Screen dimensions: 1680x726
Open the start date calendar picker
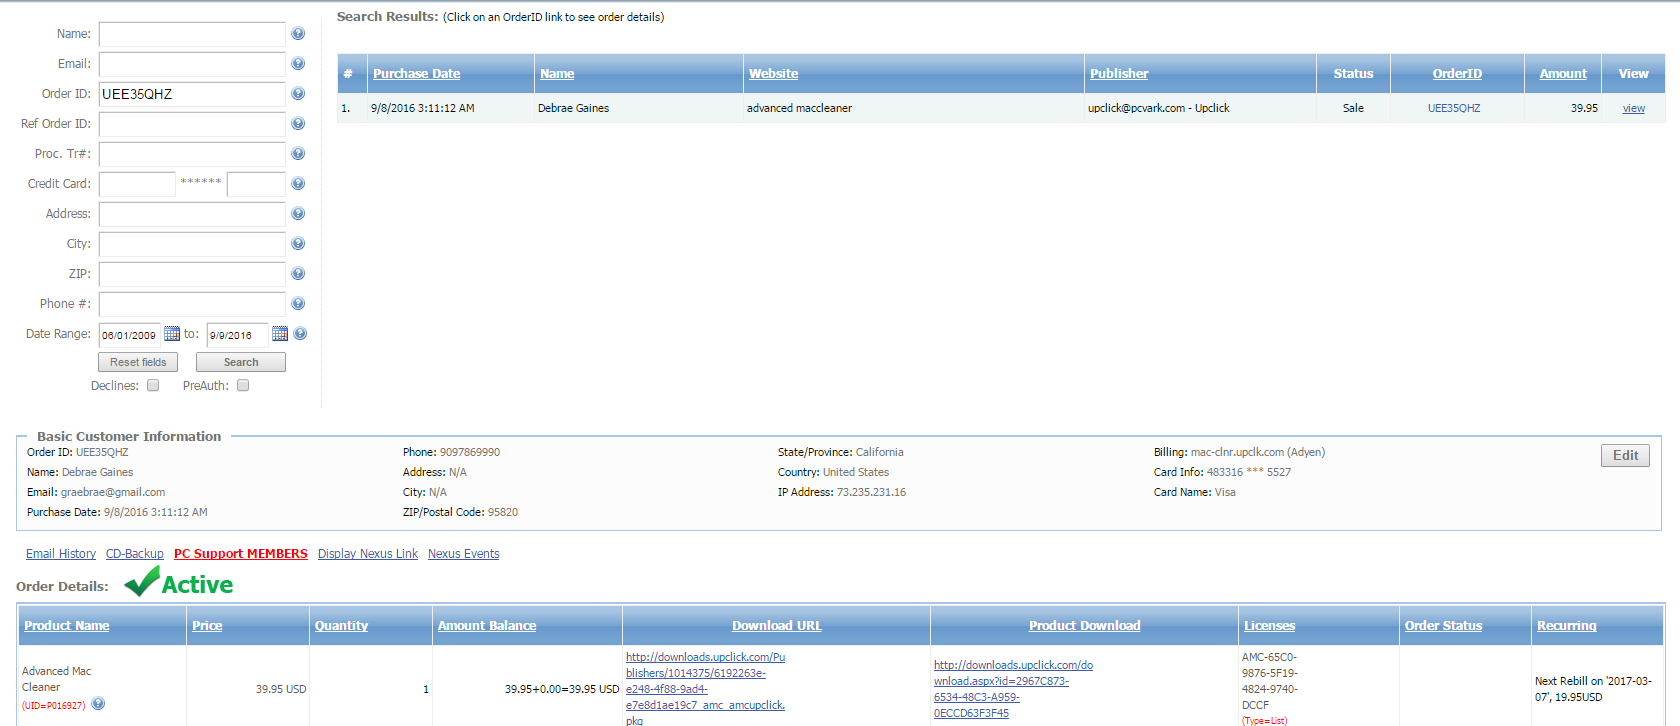(172, 334)
